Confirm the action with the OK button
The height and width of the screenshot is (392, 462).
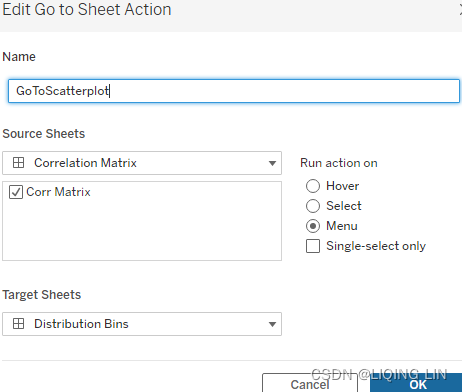pos(416,383)
